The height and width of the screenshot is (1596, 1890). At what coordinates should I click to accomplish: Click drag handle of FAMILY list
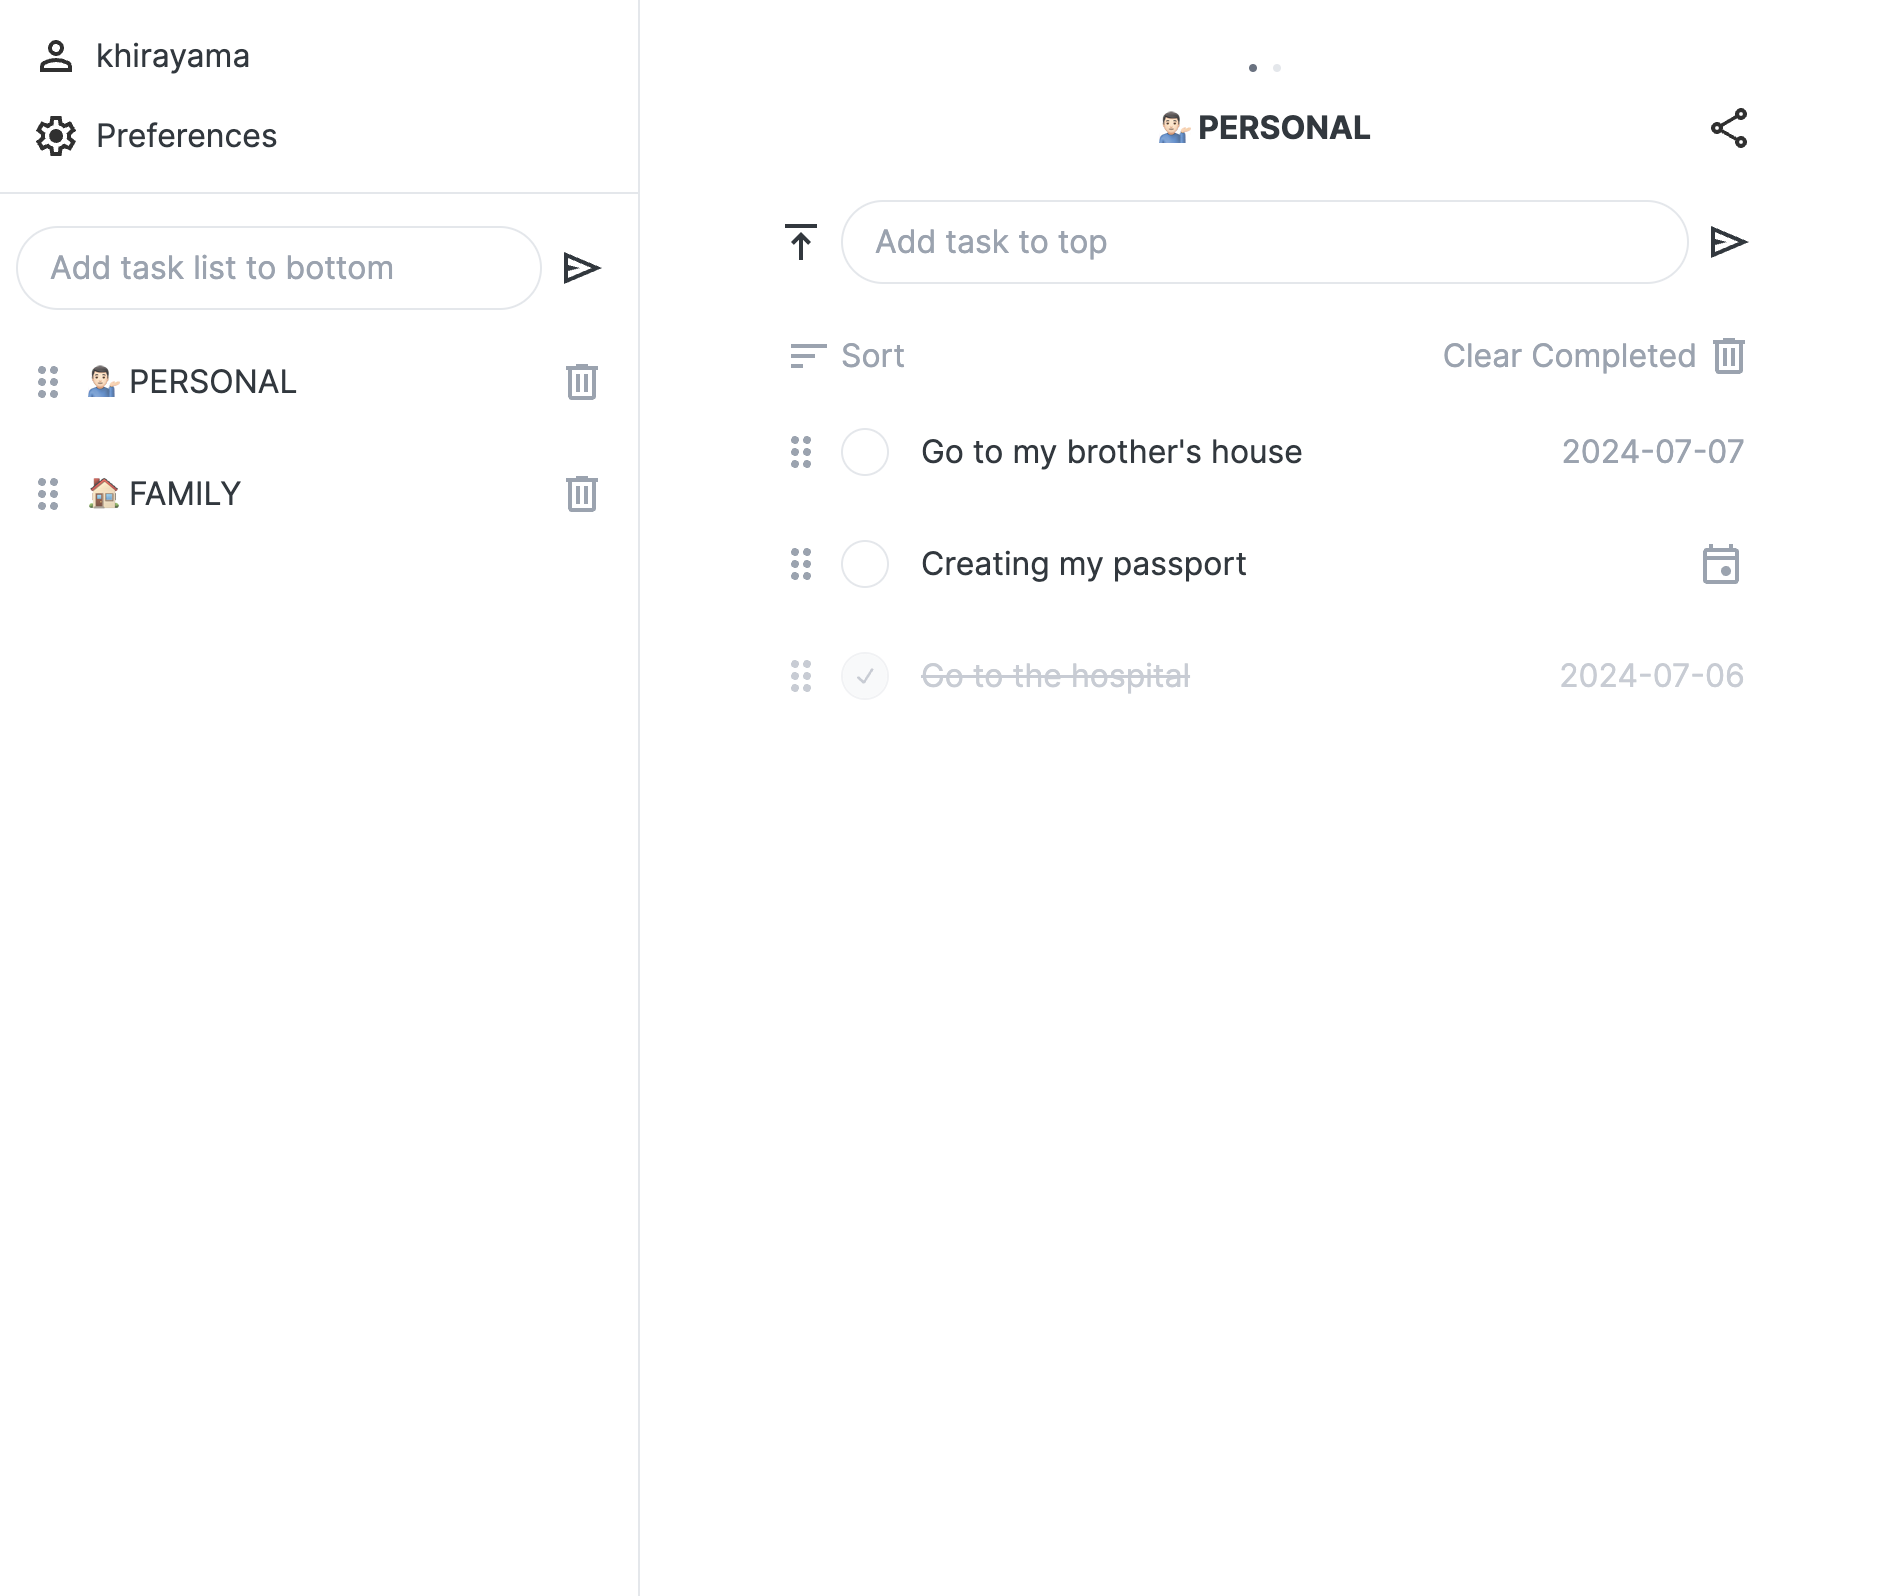[x=48, y=494]
